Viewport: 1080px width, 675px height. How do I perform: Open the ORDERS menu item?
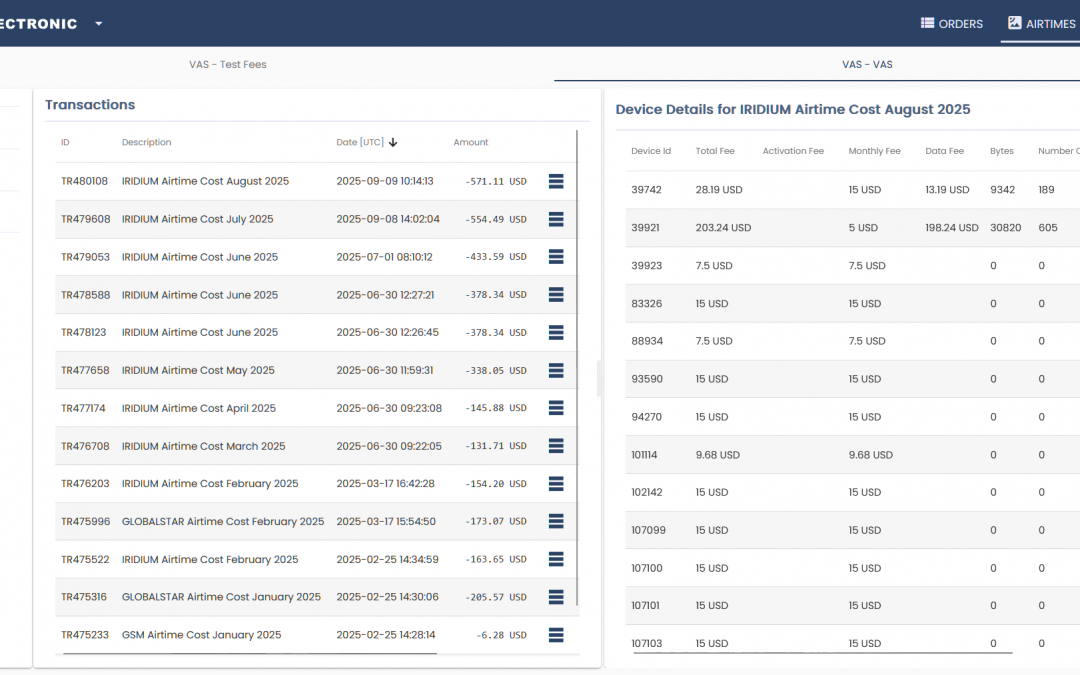pos(960,24)
